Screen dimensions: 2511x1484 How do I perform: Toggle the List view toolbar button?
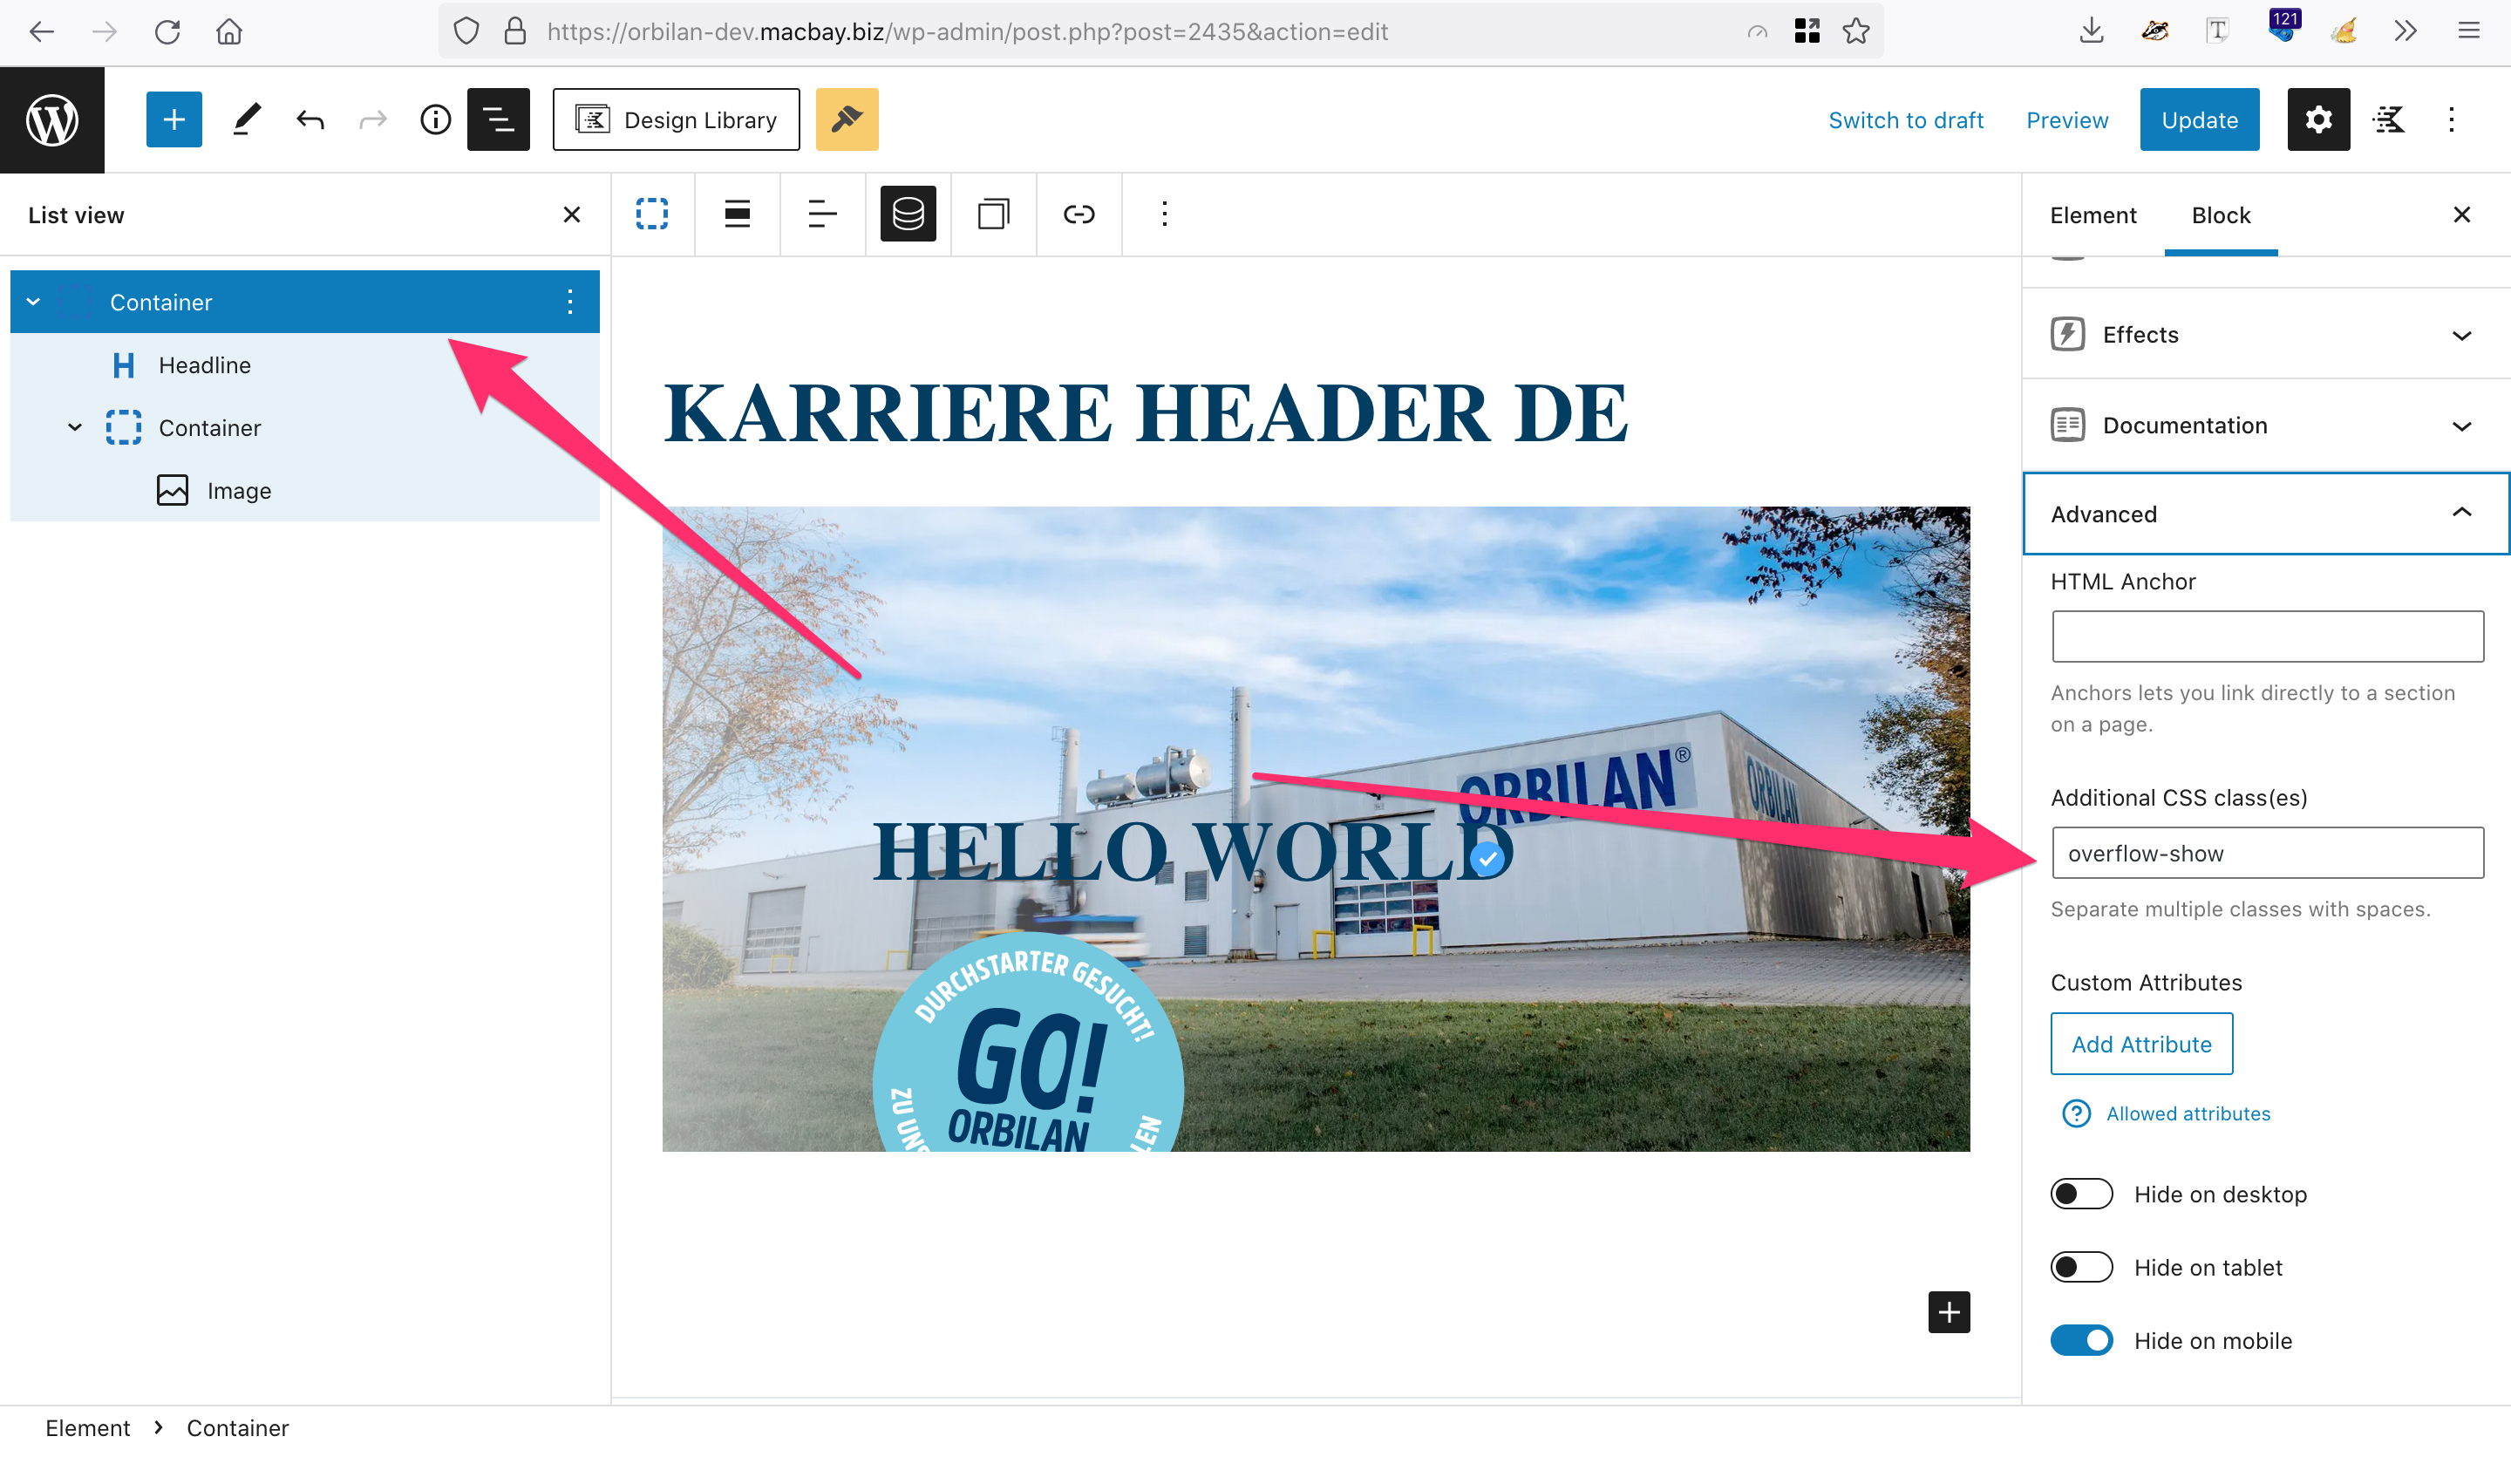tap(498, 120)
